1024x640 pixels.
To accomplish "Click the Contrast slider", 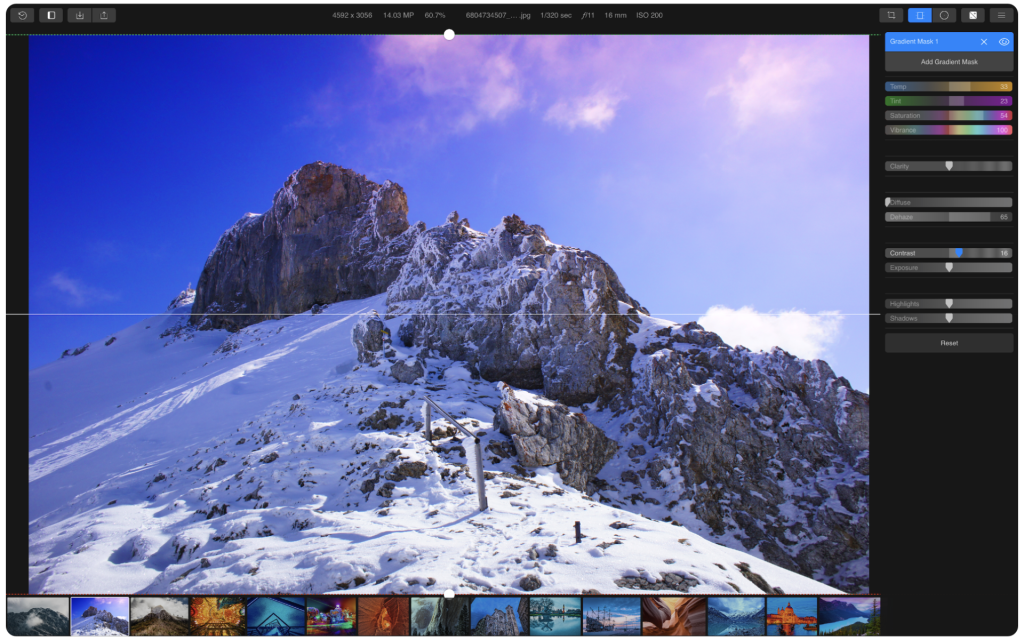I will point(949,253).
